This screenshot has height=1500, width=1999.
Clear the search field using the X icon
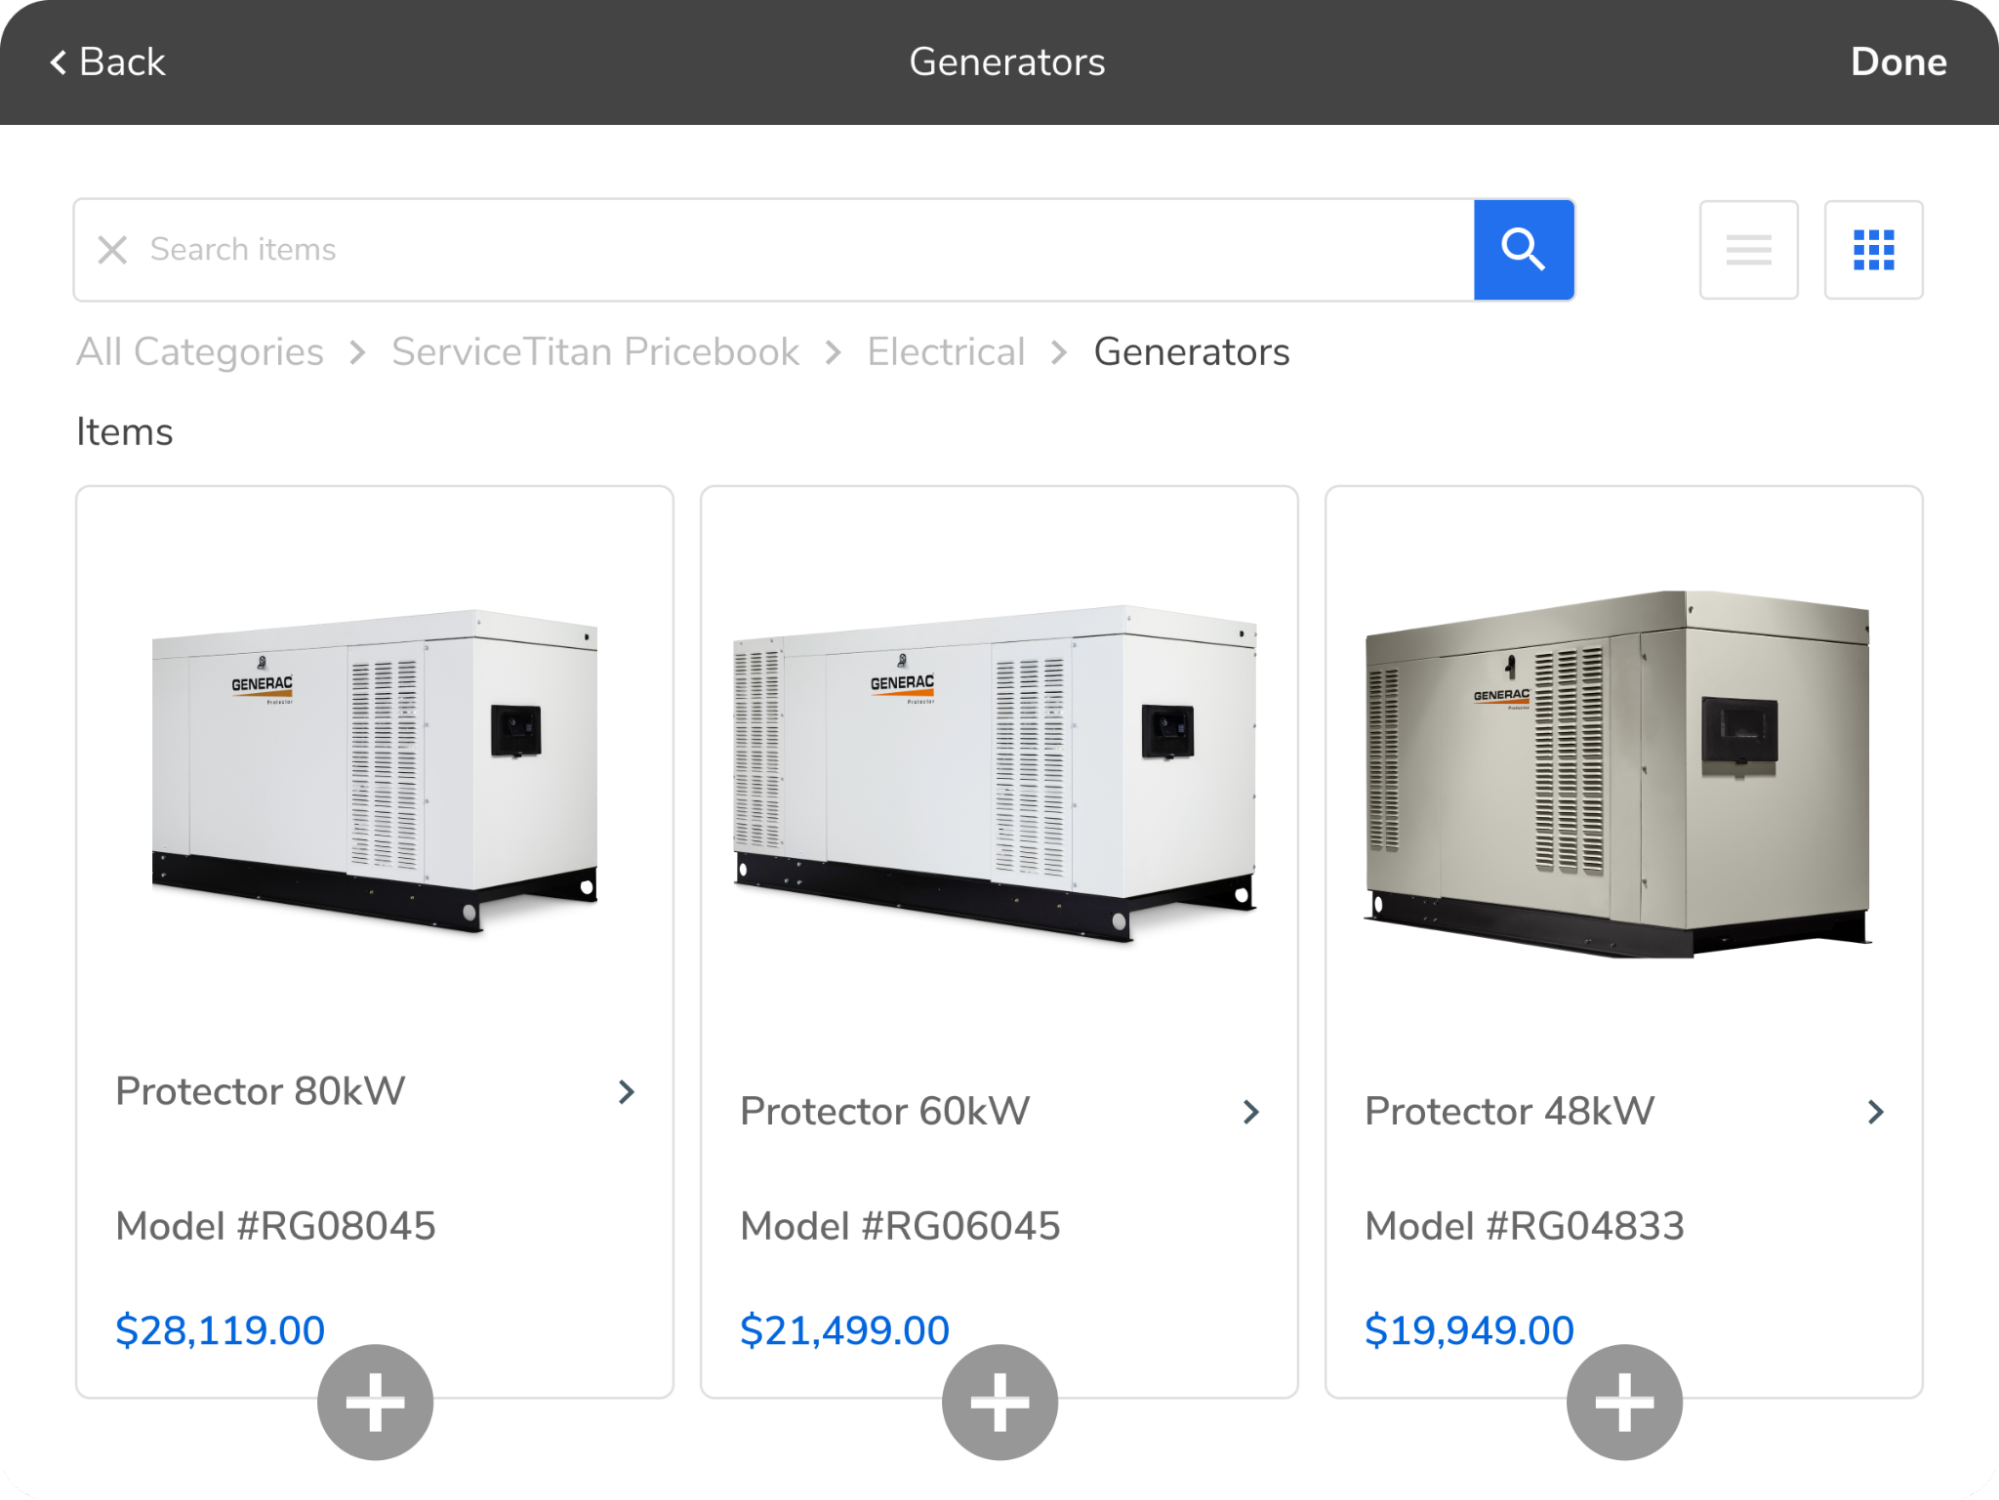pyautogui.click(x=112, y=249)
